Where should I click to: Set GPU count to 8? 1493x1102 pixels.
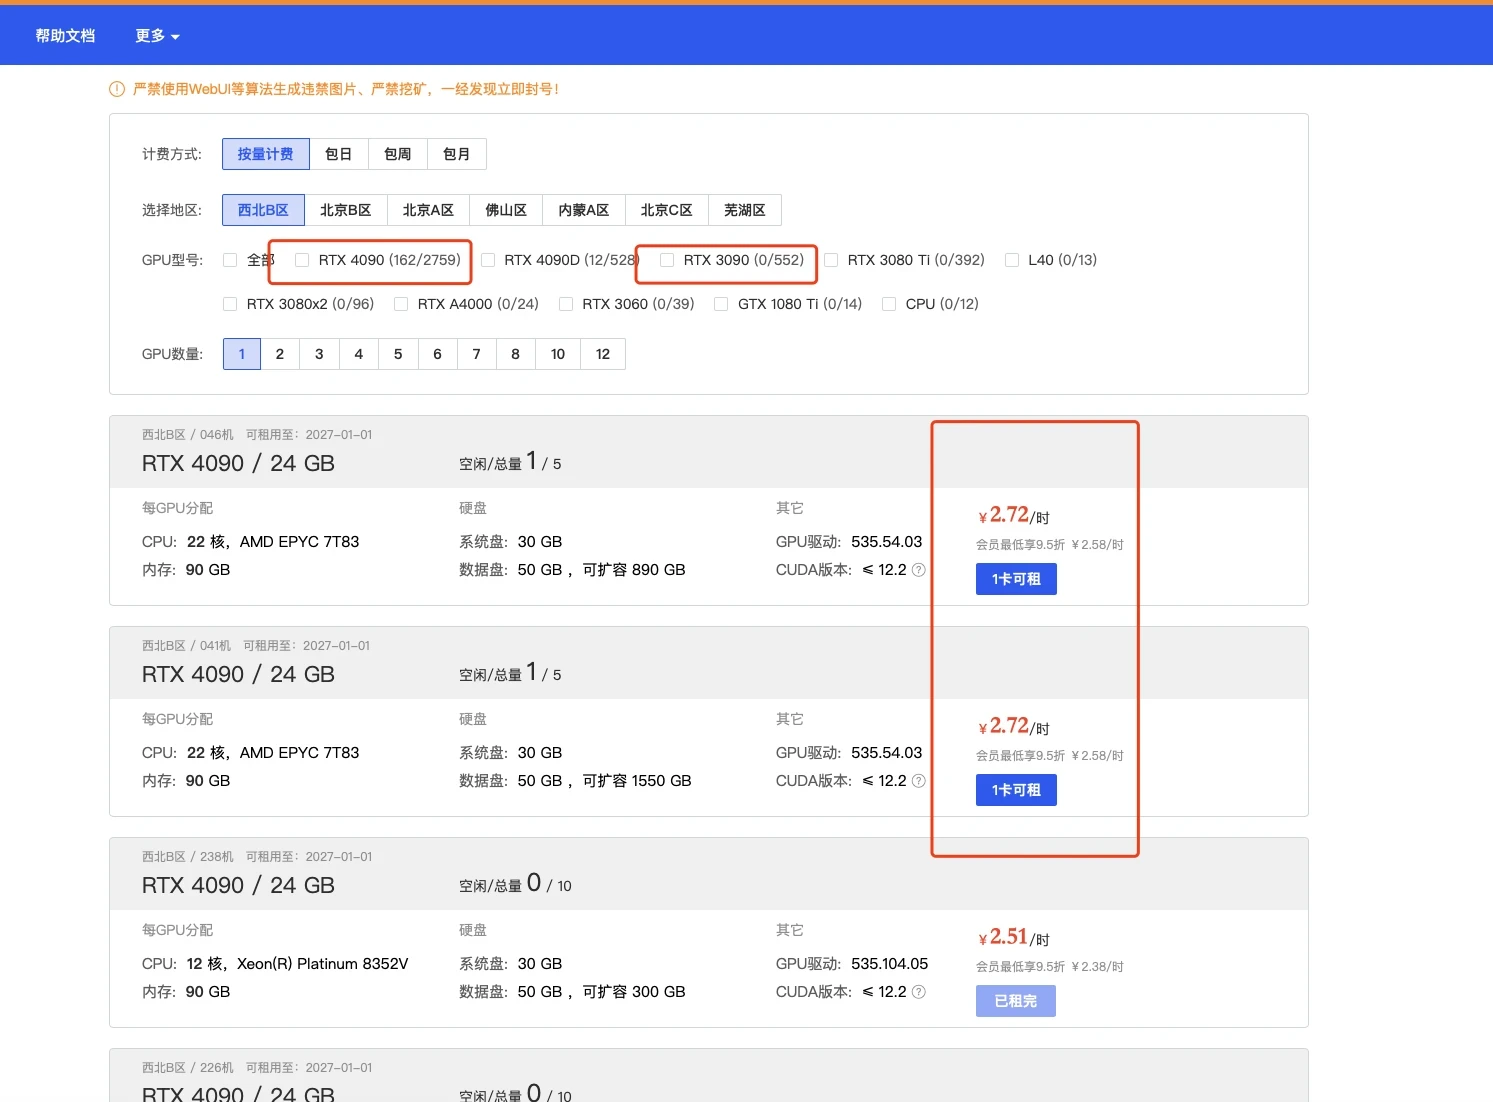(x=516, y=354)
